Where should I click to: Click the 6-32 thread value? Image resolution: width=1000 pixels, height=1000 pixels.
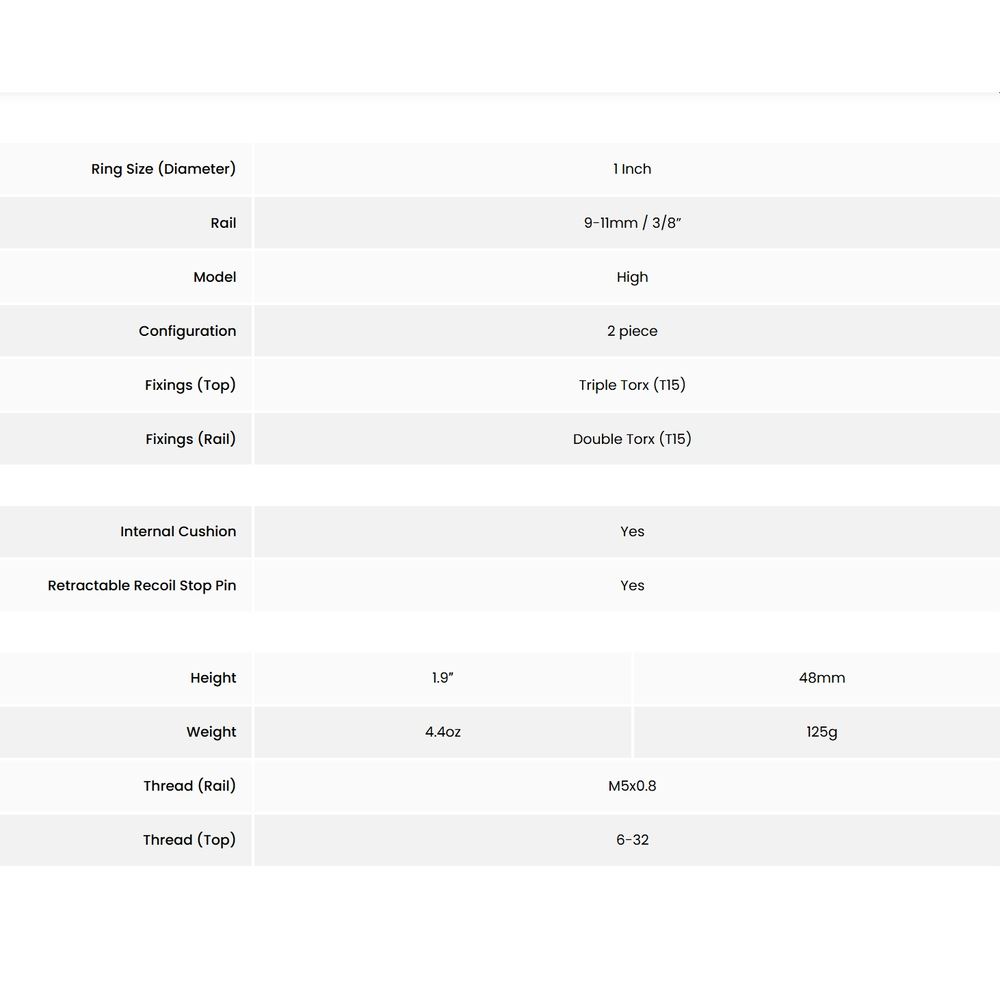[x=632, y=840]
